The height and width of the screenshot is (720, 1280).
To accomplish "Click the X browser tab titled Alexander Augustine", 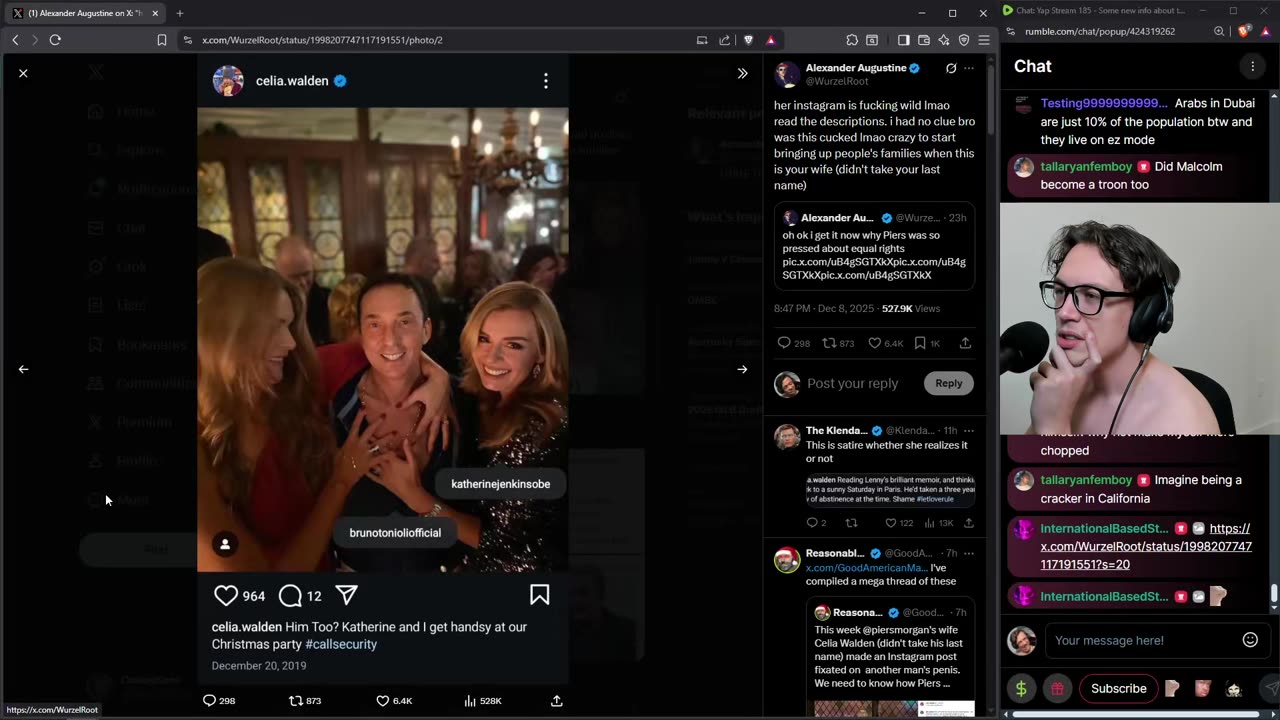I will pos(84,13).
